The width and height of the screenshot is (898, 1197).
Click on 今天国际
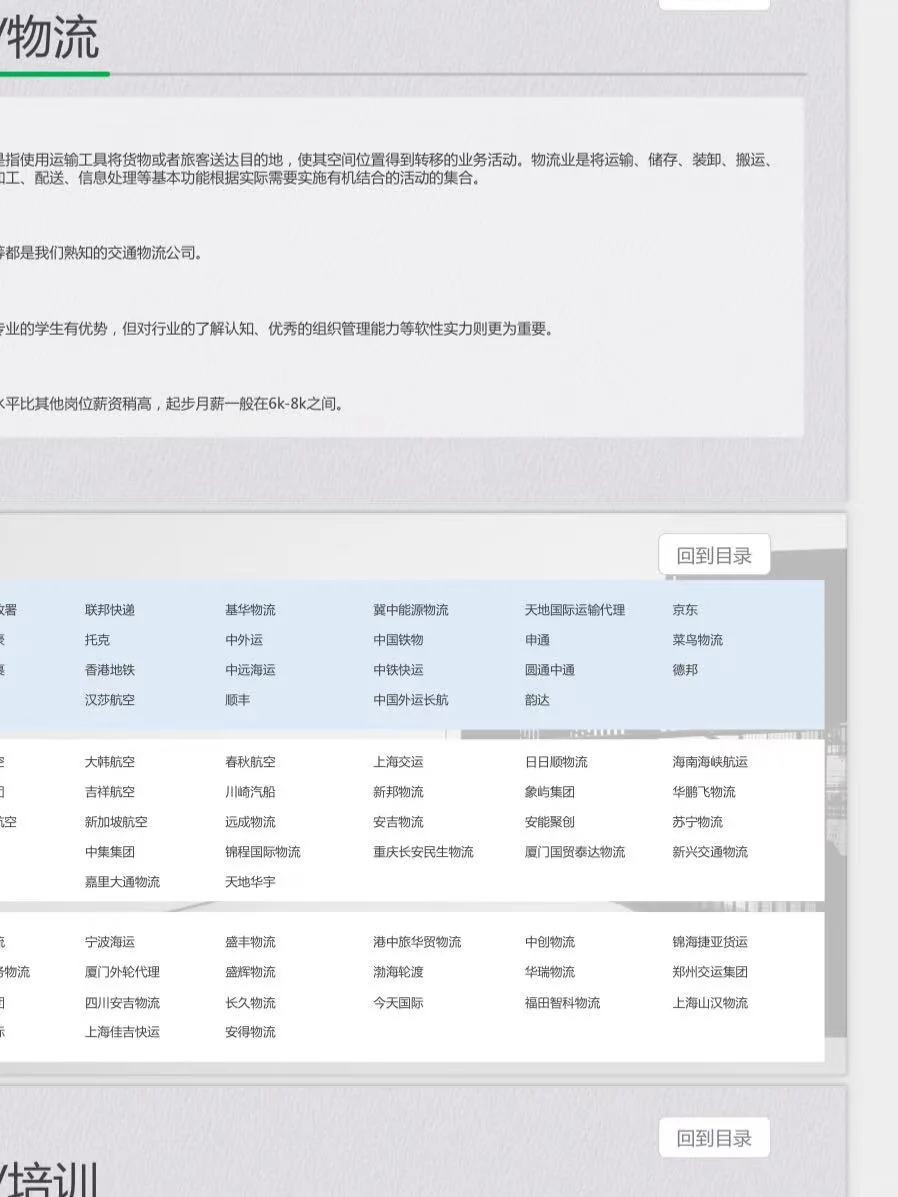click(x=399, y=1002)
